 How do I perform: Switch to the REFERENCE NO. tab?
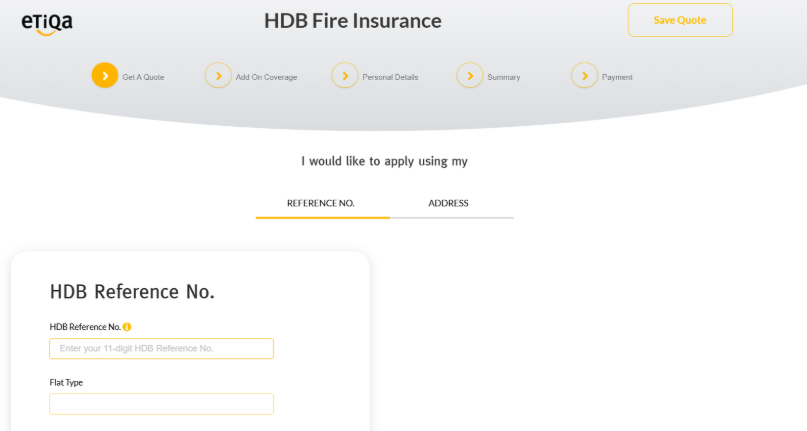[321, 203]
